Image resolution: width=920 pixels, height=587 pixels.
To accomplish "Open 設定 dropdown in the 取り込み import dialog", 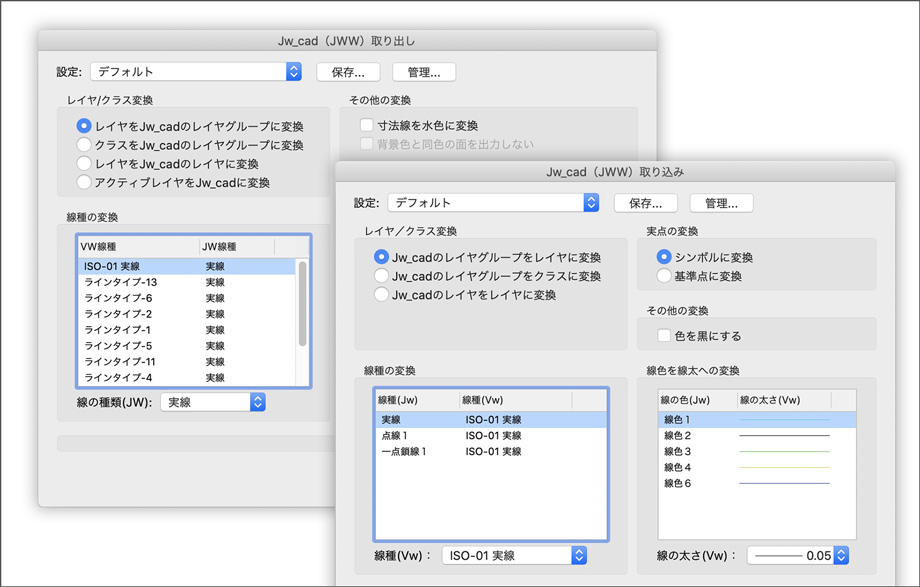I will tap(493, 203).
